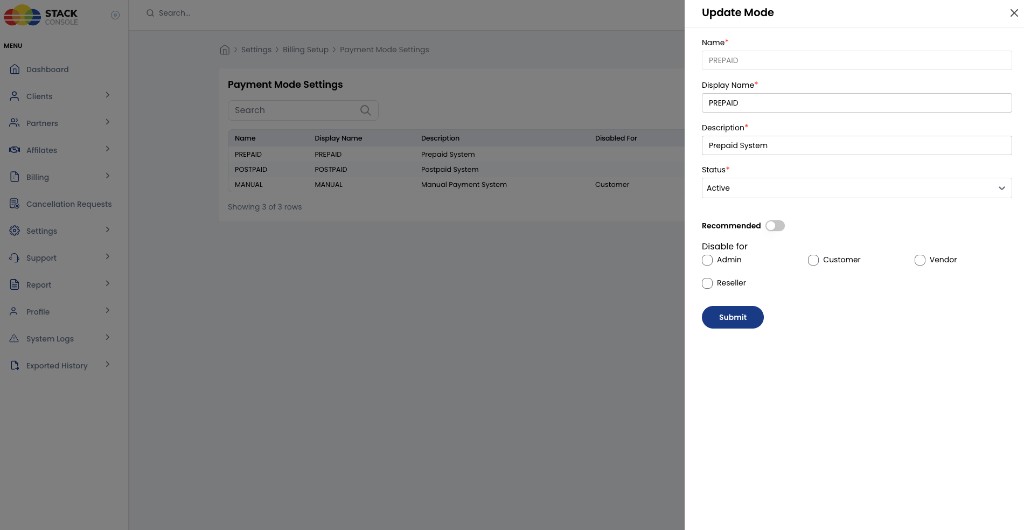This screenshot has height=530, width=1024.
Task: Go to Settings breadcrumb link
Action: pos(256,50)
